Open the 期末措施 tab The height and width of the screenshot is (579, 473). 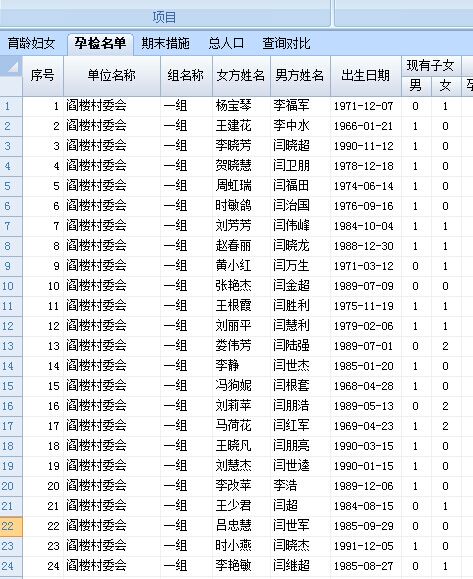click(x=165, y=44)
